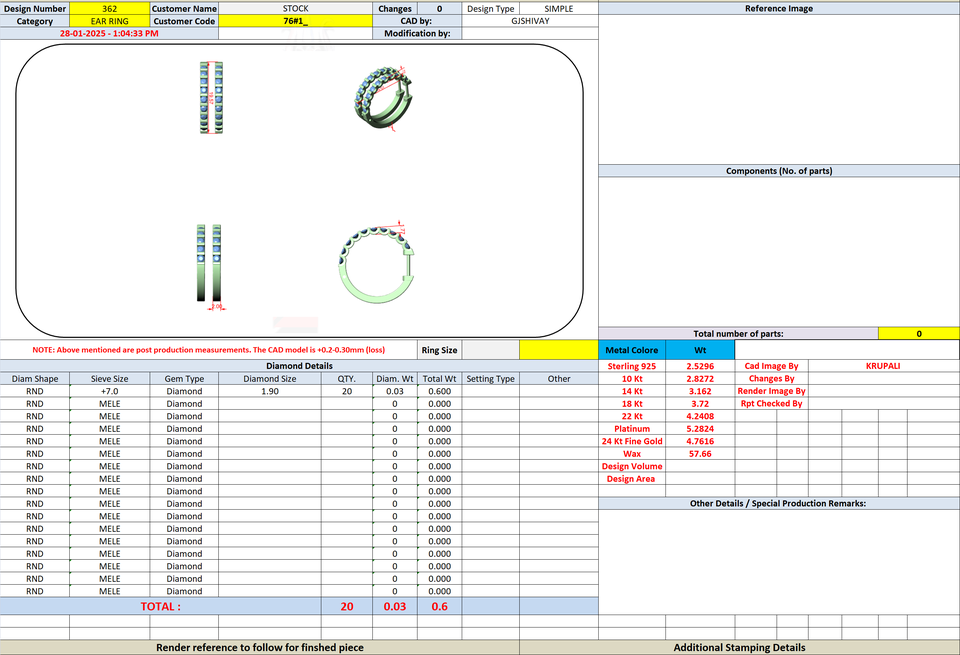Select the Wax weight 57.66
Image resolution: width=960 pixels, height=655 pixels.
(x=700, y=454)
